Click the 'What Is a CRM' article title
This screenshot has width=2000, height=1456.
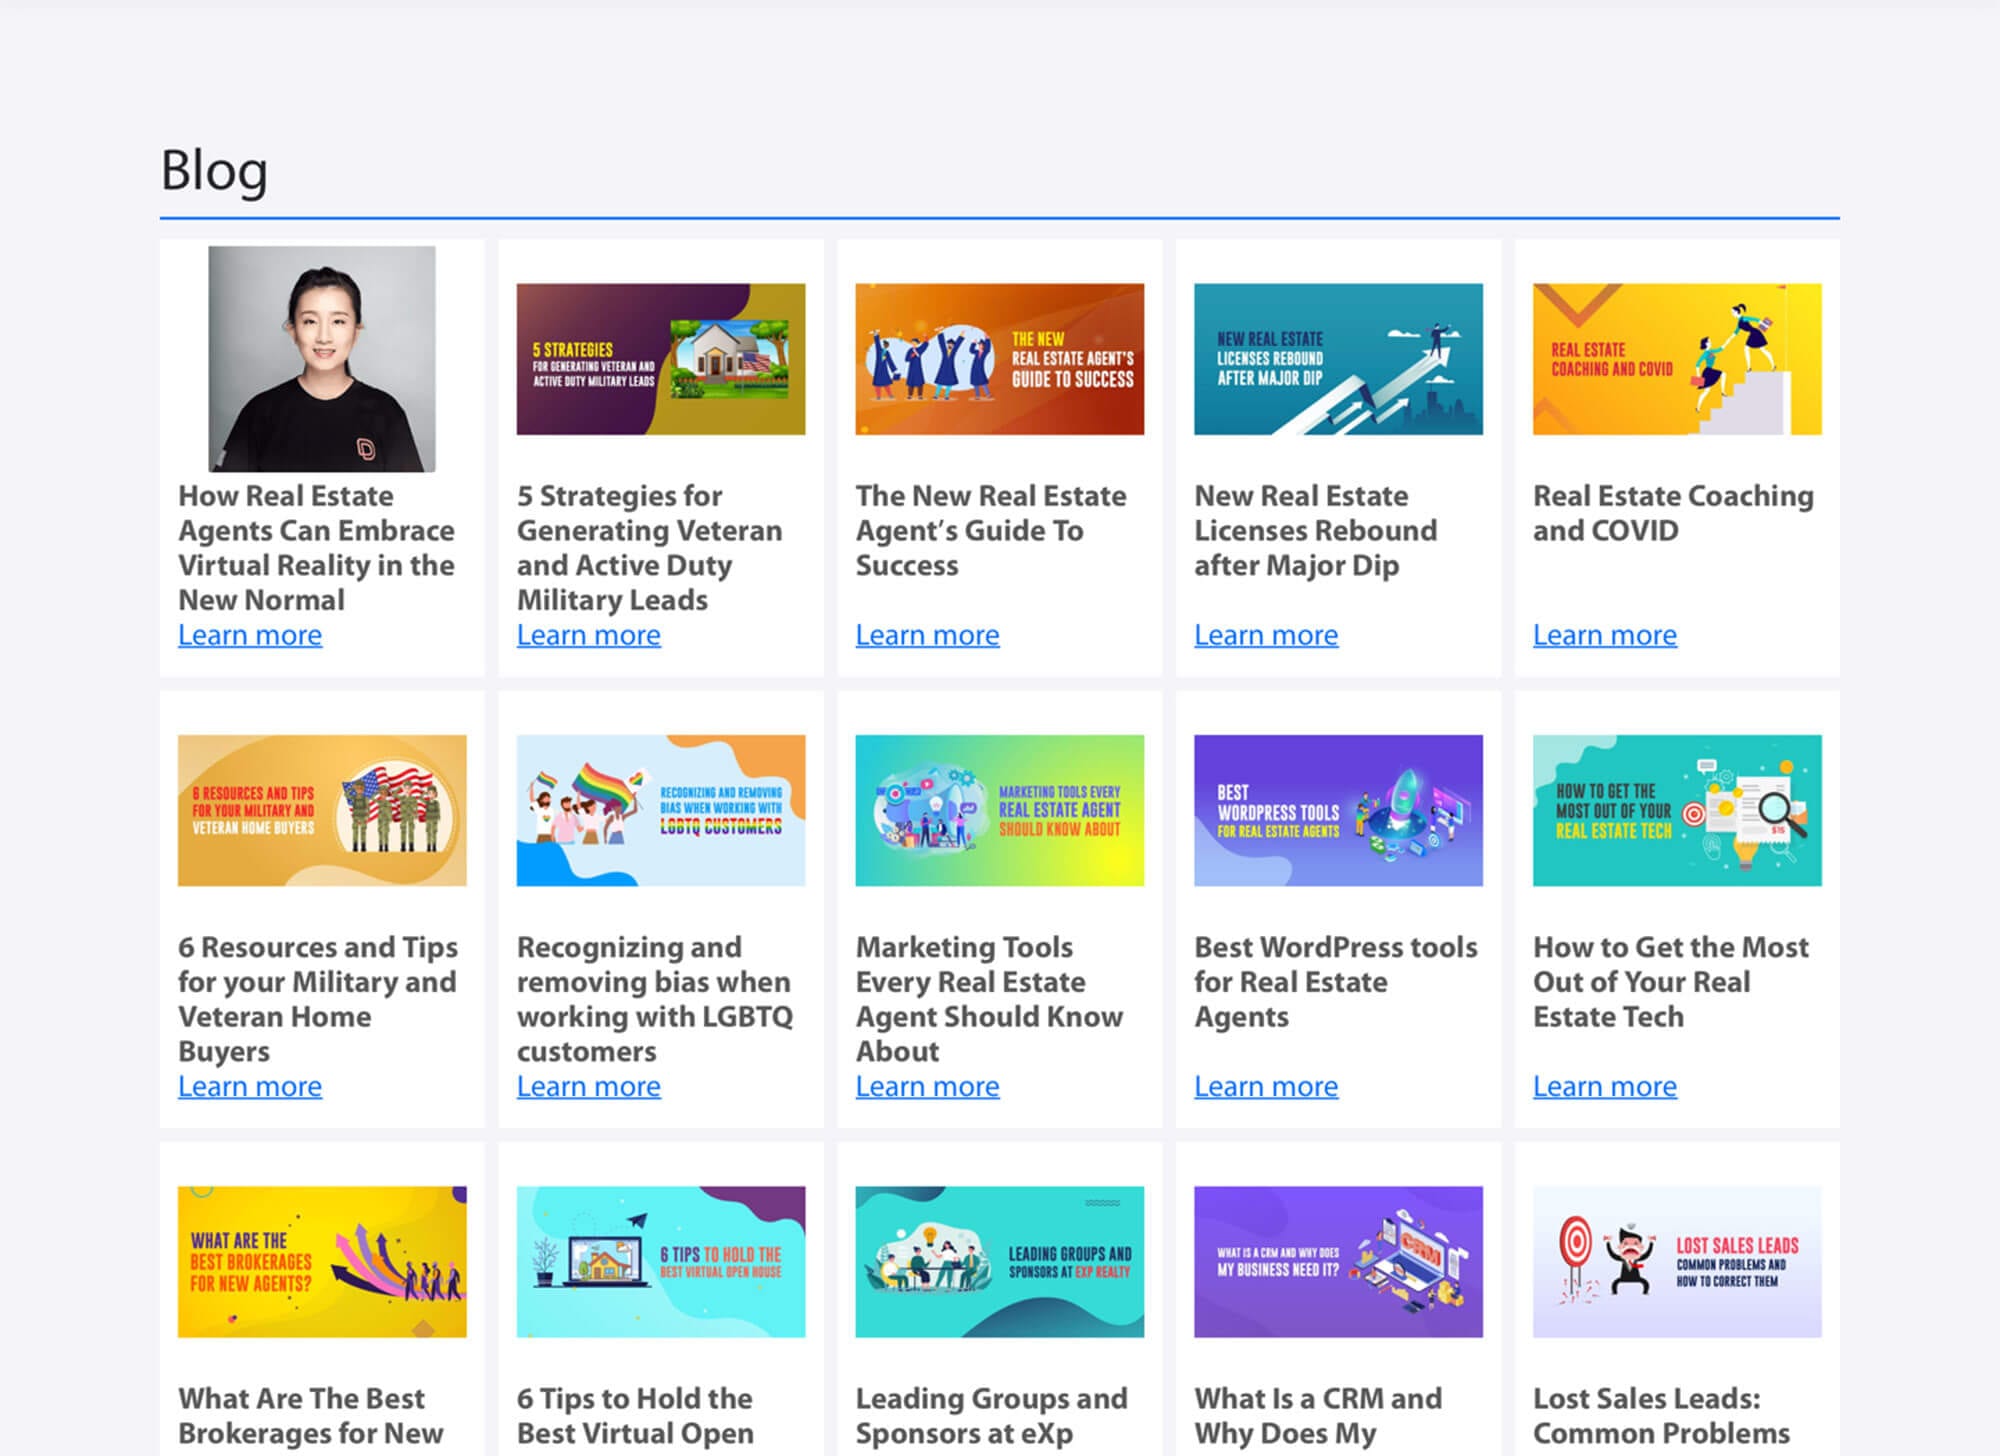click(x=1318, y=1417)
